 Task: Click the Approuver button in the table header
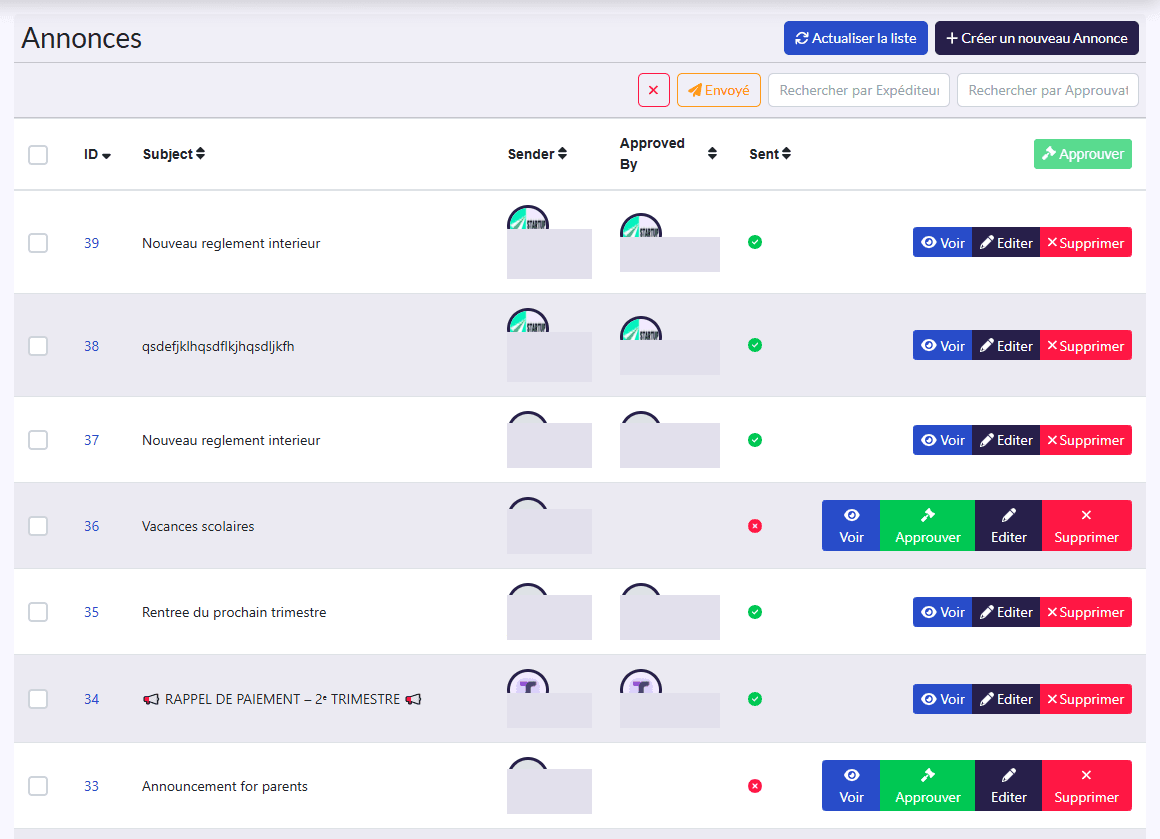1082,154
